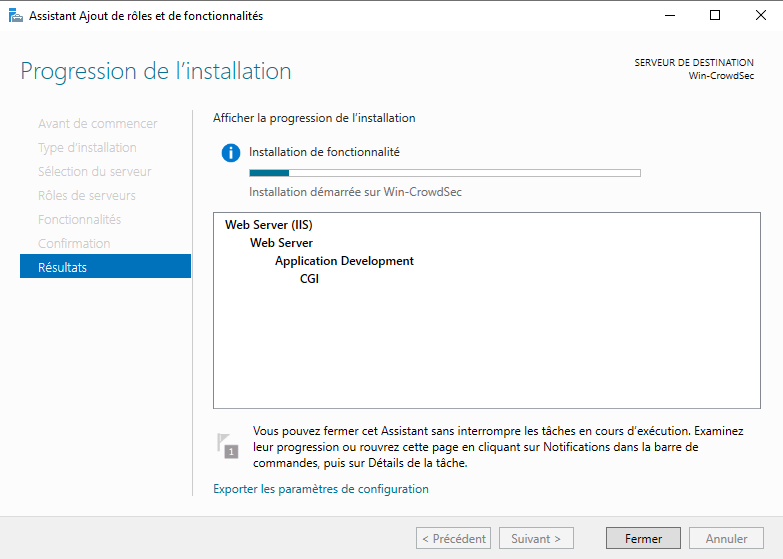The width and height of the screenshot is (783, 559).
Task: Select the CGI feature entry
Action: 309,279
